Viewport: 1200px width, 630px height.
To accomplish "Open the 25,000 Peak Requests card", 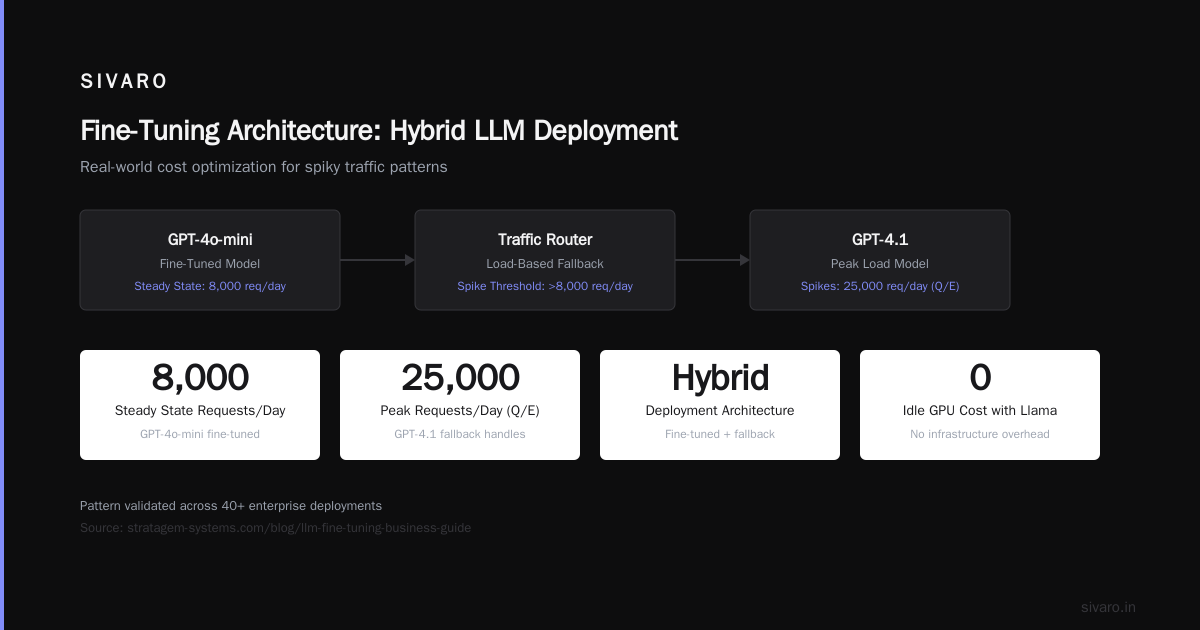I will click(460, 405).
